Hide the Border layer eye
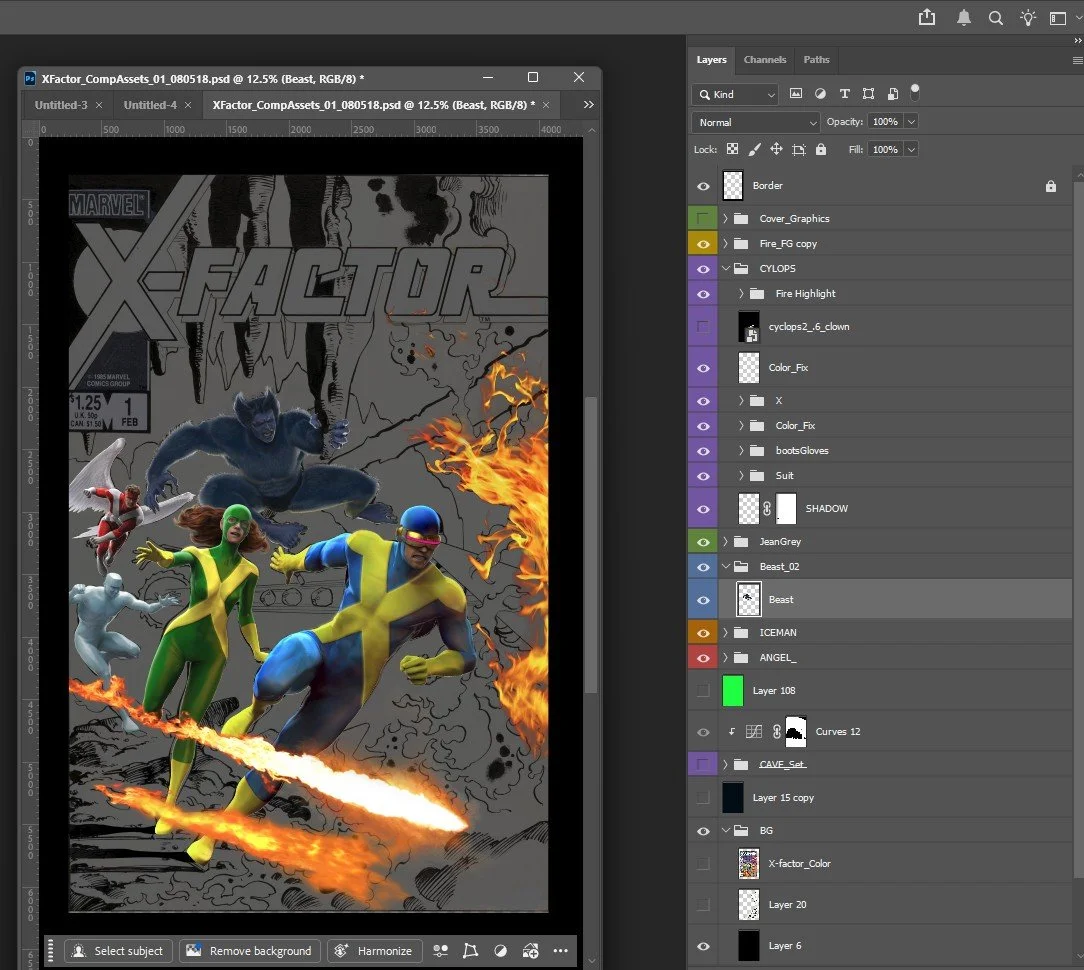The height and width of the screenshot is (970, 1084). [x=703, y=186]
